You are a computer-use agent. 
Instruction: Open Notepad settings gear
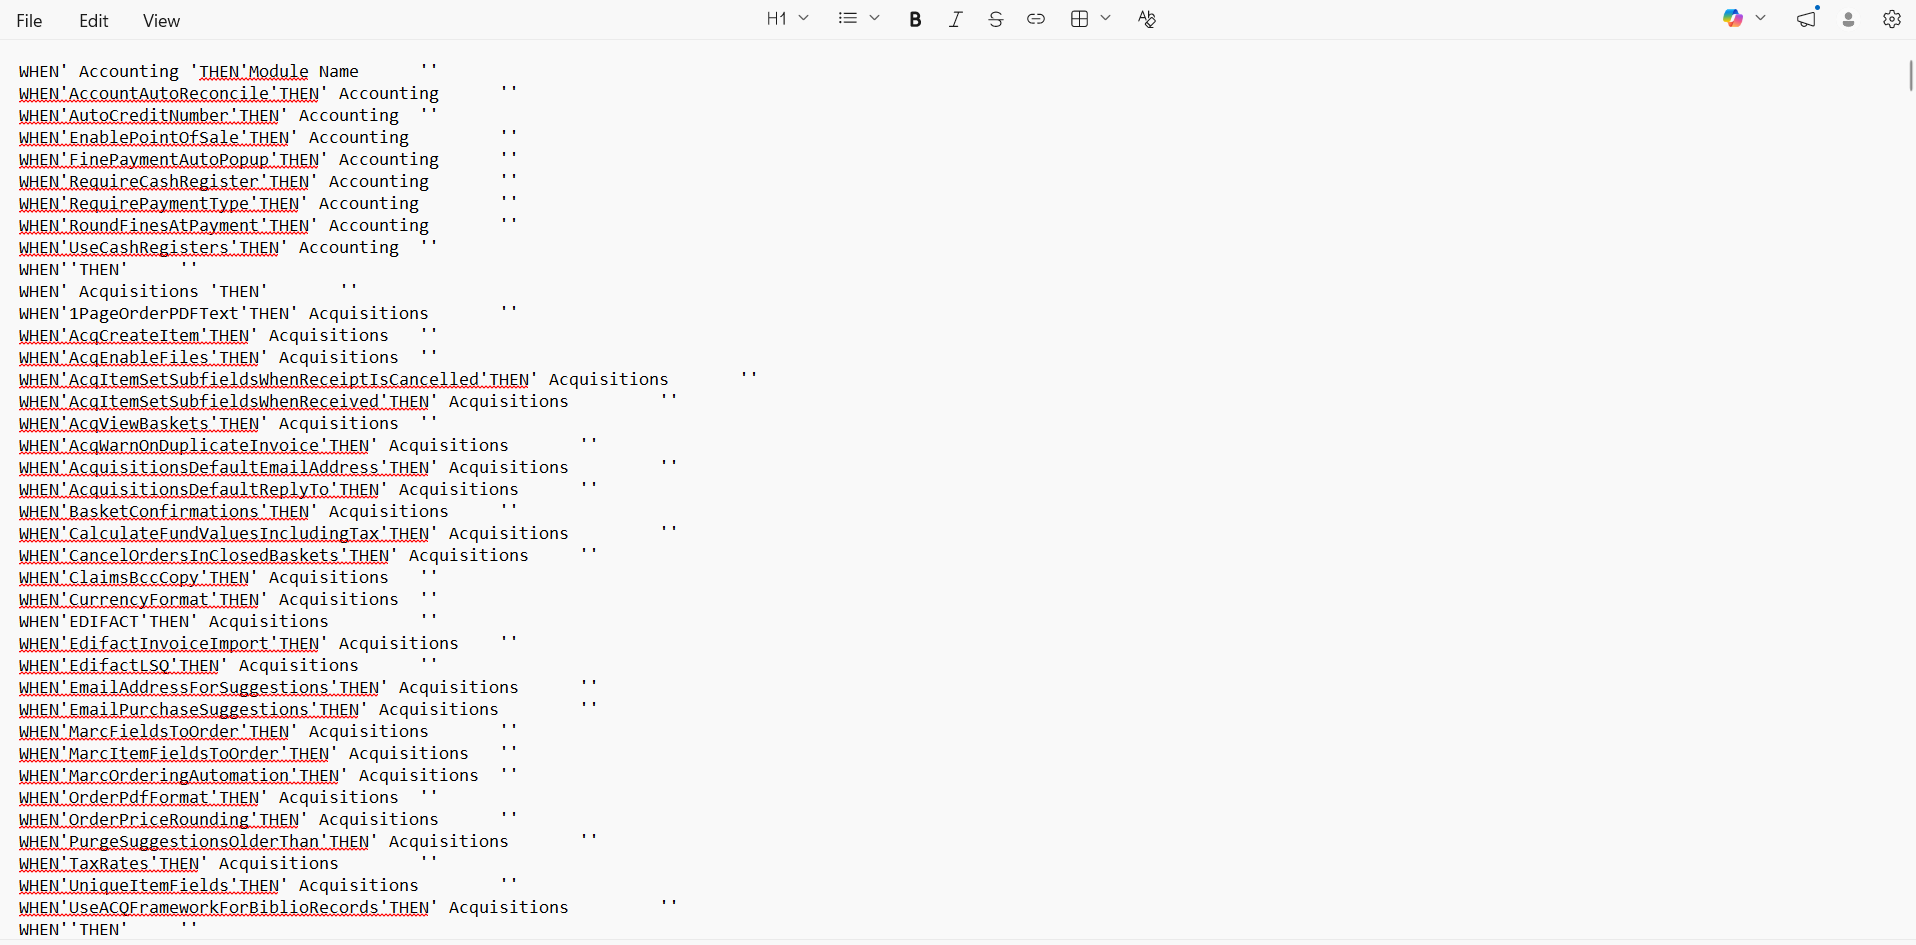click(1891, 19)
